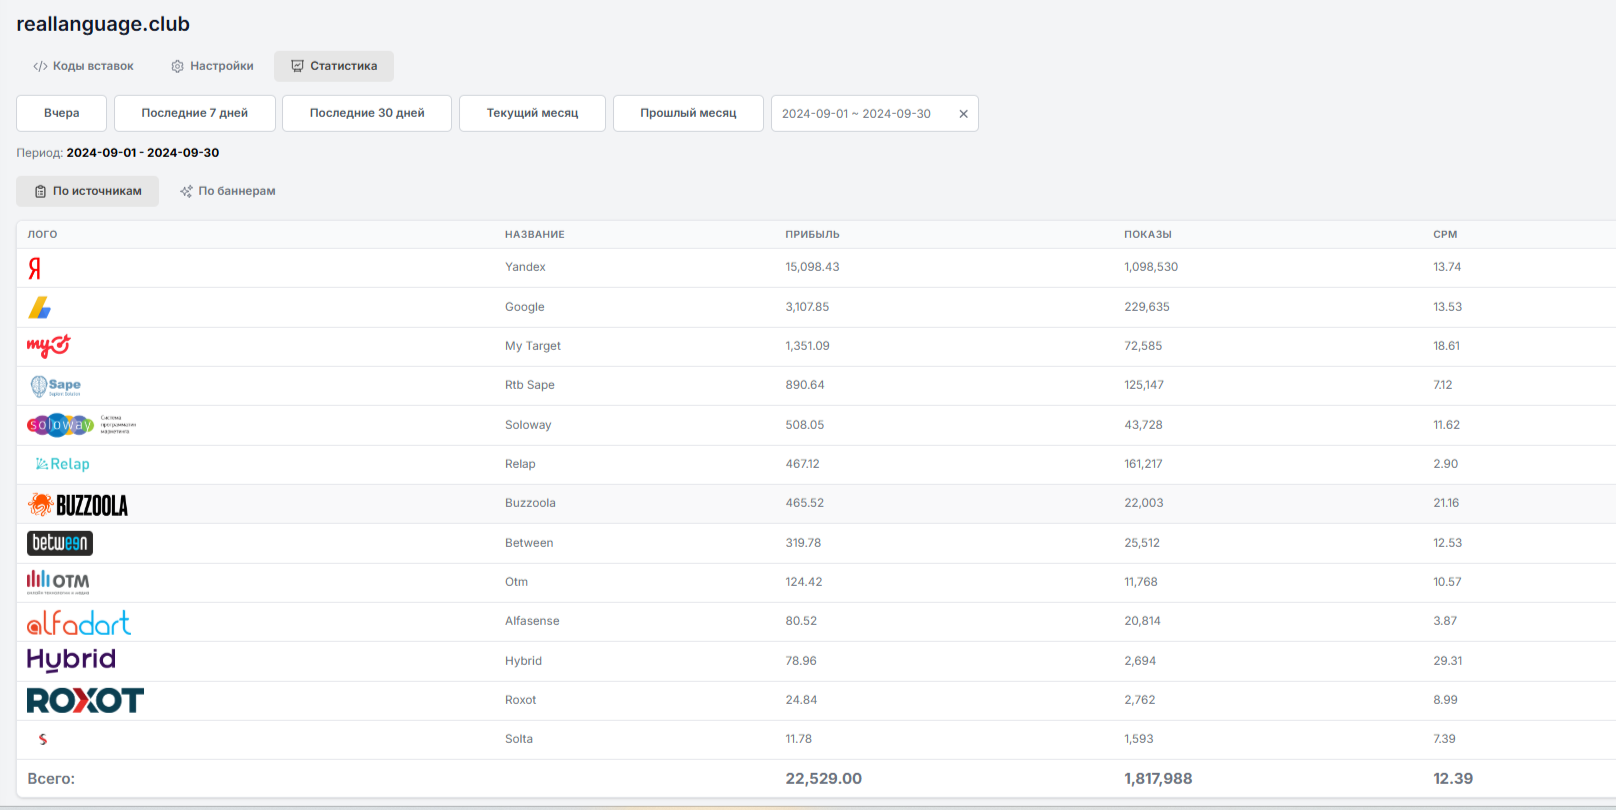Click the Relap logo
Image resolution: width=1616 pixels, height=810 pixels.
[62, 464]
